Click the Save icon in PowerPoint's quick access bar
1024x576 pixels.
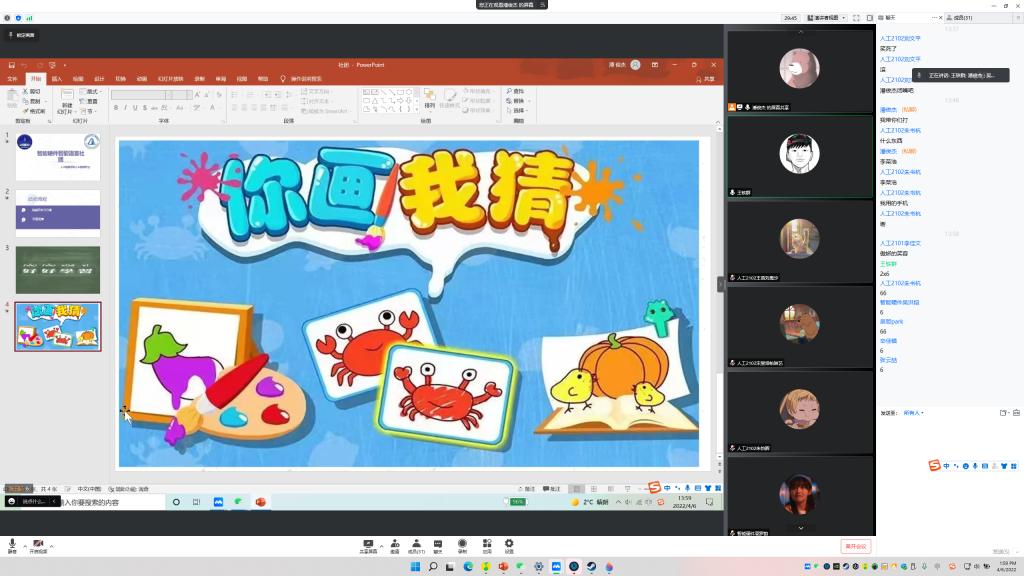click(12, 65)
